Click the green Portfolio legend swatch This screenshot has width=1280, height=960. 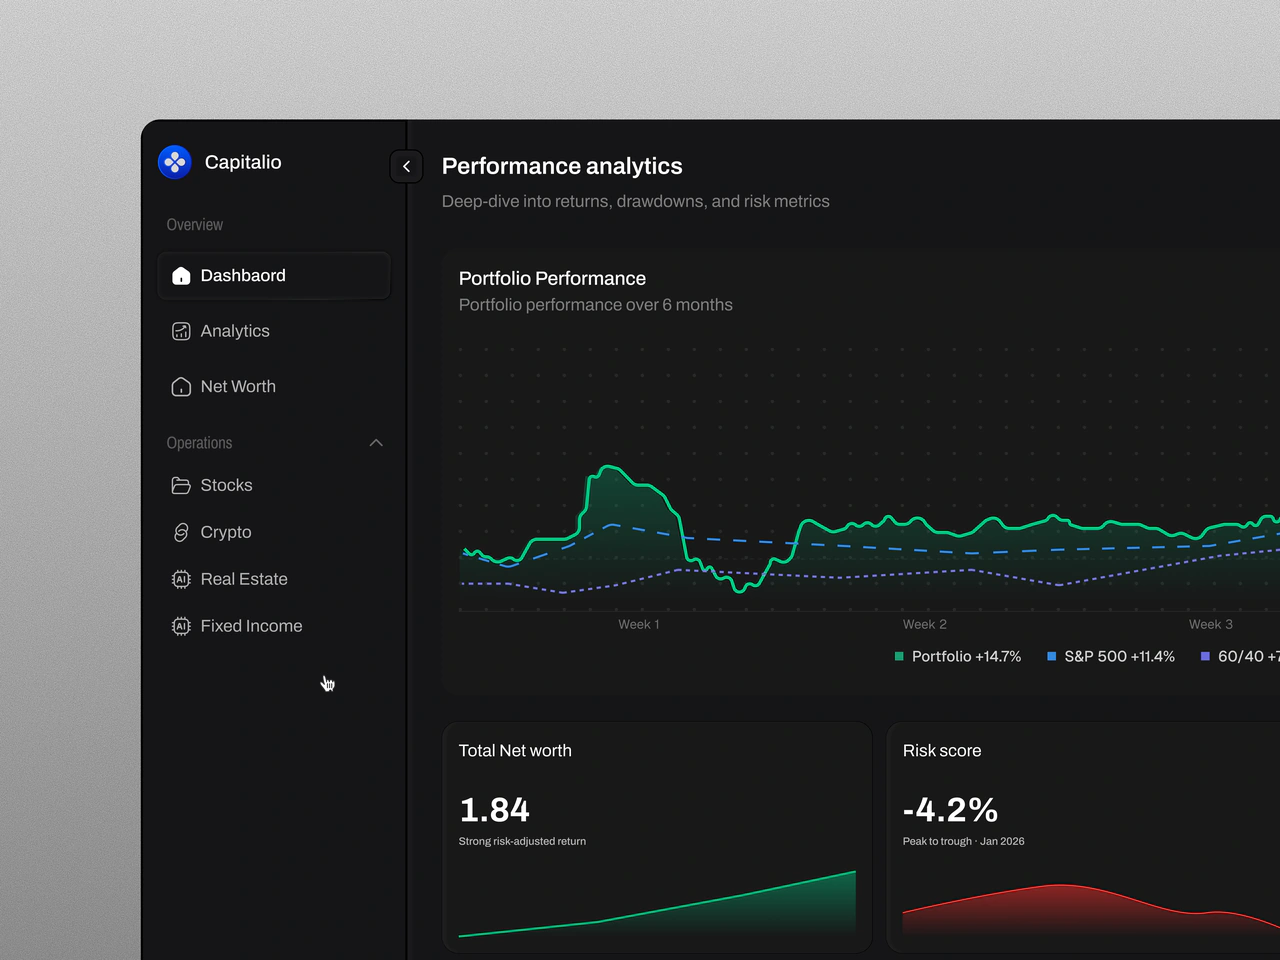click(x=899, y=656)
